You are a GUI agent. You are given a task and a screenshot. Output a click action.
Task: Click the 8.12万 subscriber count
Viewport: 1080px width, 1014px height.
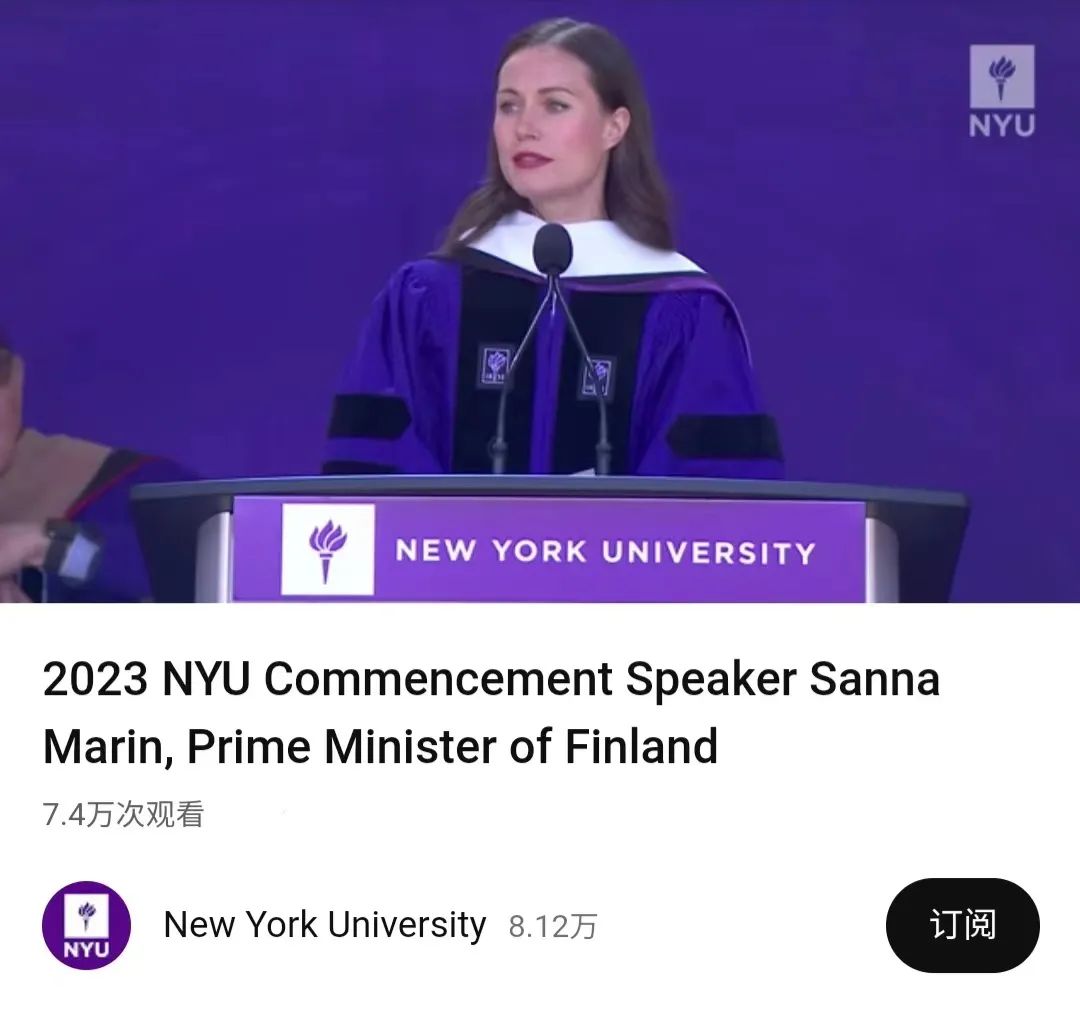click(552, 927)
